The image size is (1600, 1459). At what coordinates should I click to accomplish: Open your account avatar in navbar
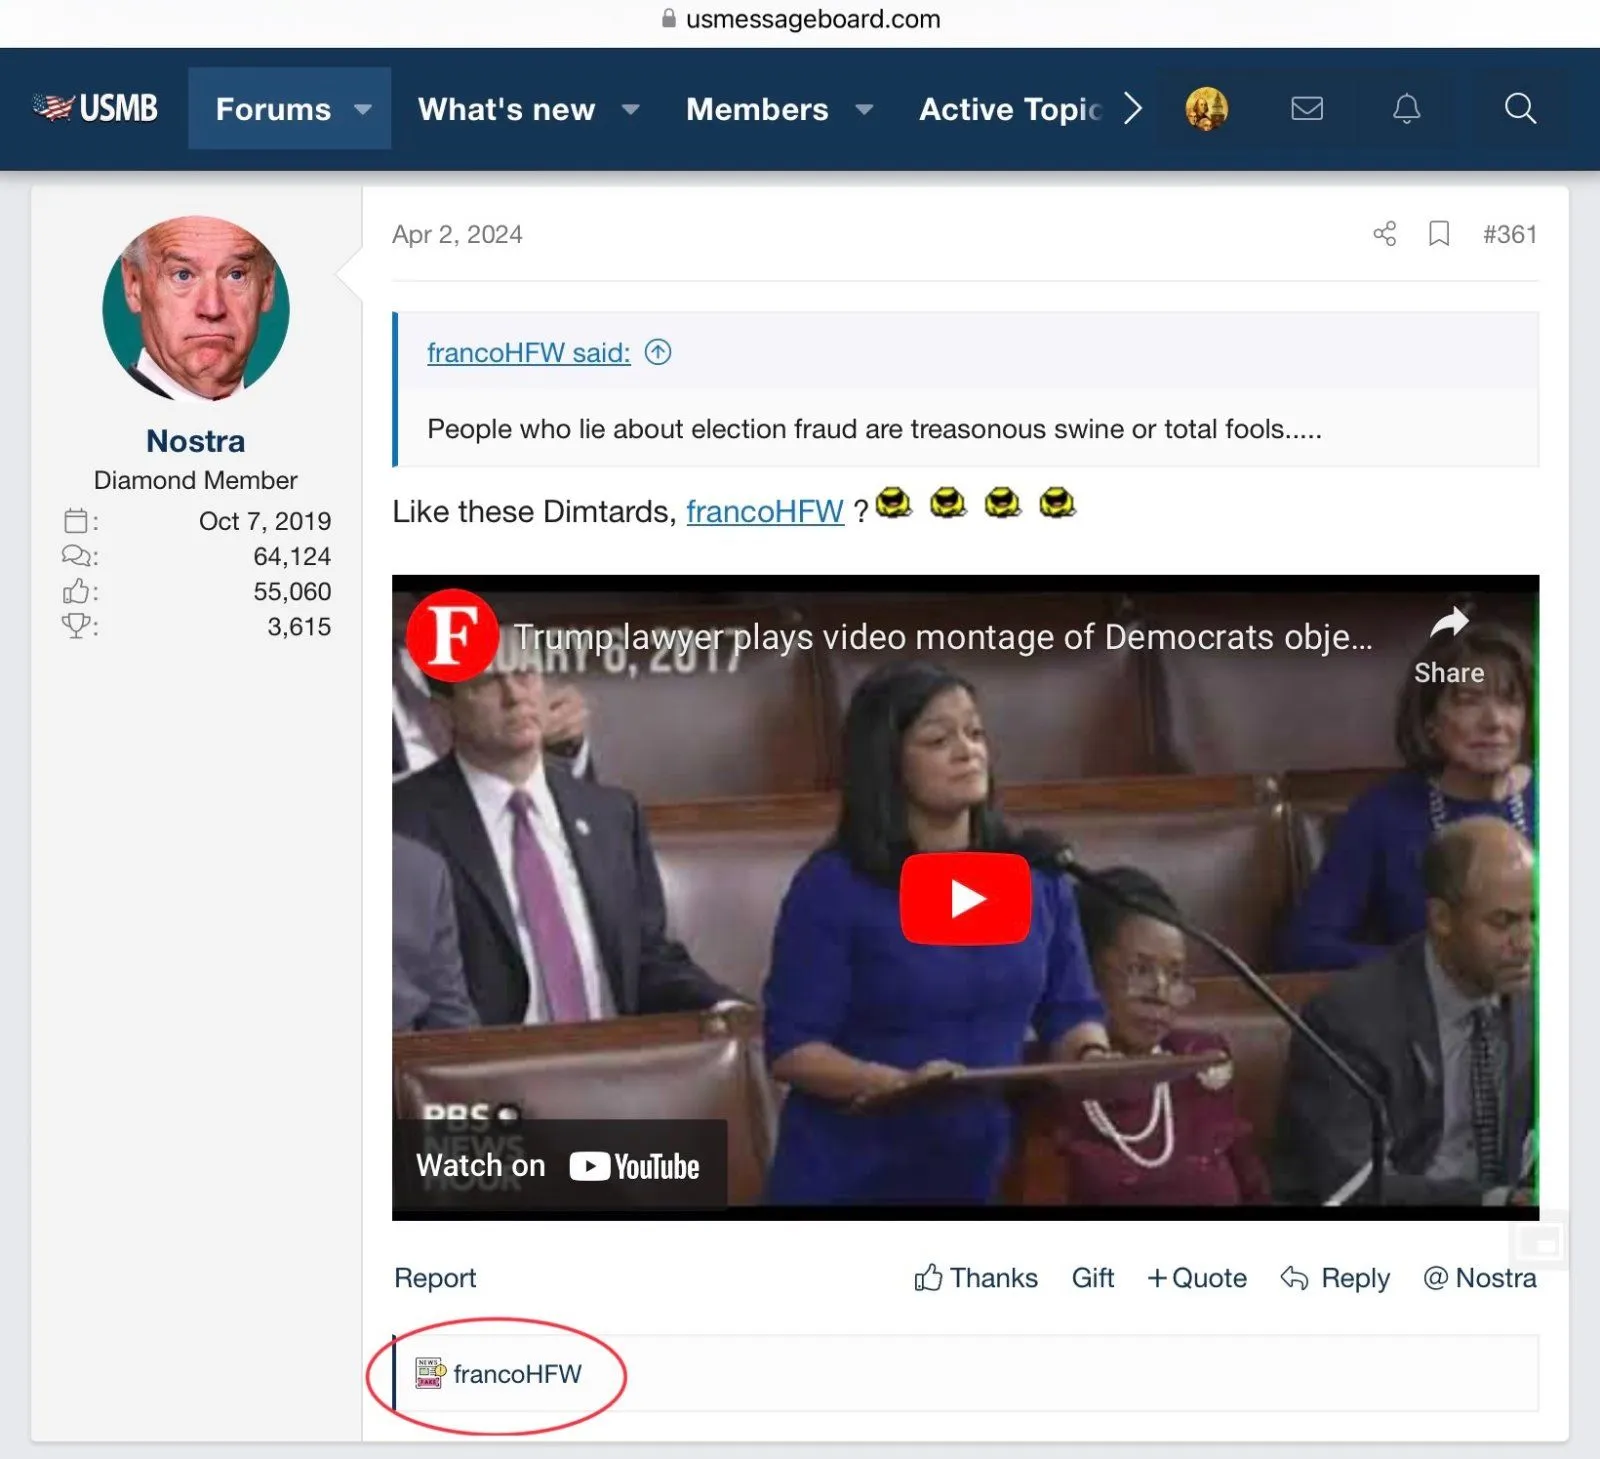tap(1206, 108)
